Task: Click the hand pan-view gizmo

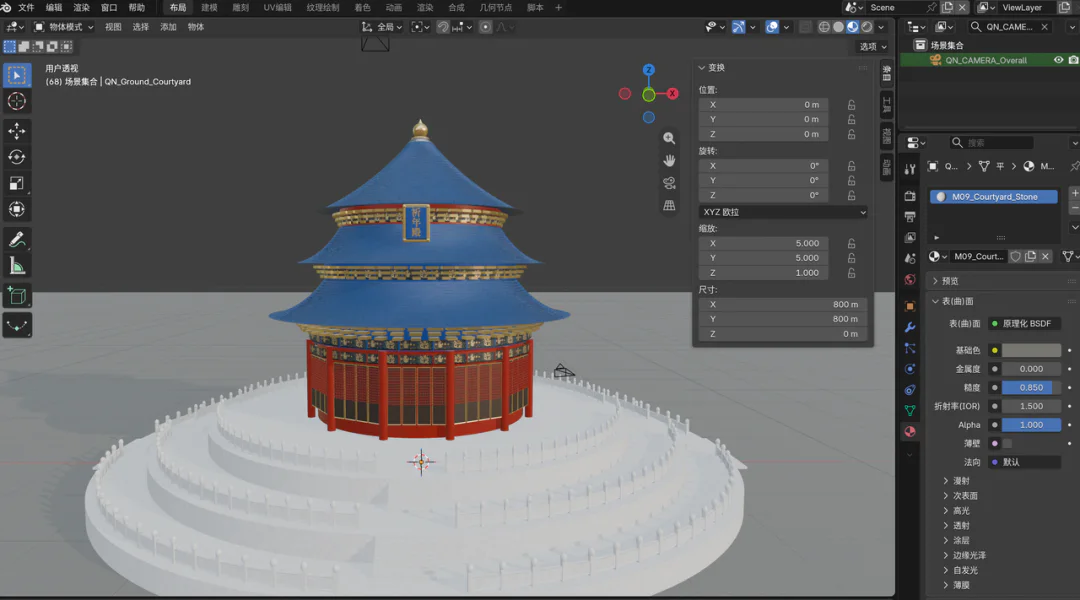Action: click(669, 161)
